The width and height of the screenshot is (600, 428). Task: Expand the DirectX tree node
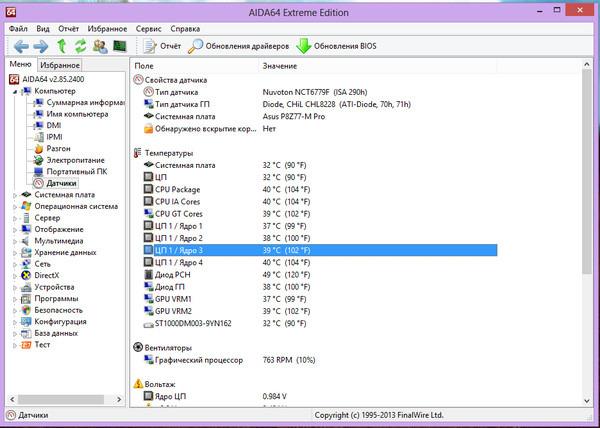(15, 275)
